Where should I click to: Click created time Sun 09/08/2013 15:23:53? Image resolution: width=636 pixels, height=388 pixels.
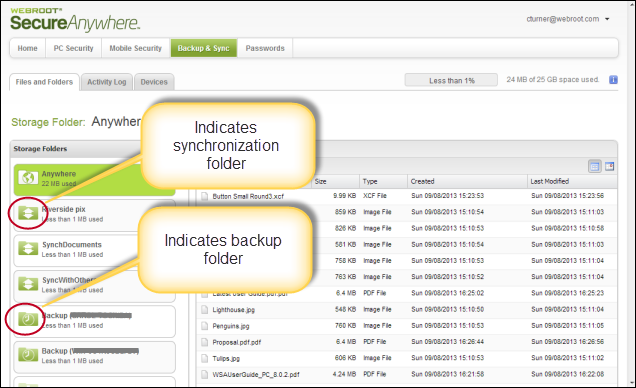447,196
